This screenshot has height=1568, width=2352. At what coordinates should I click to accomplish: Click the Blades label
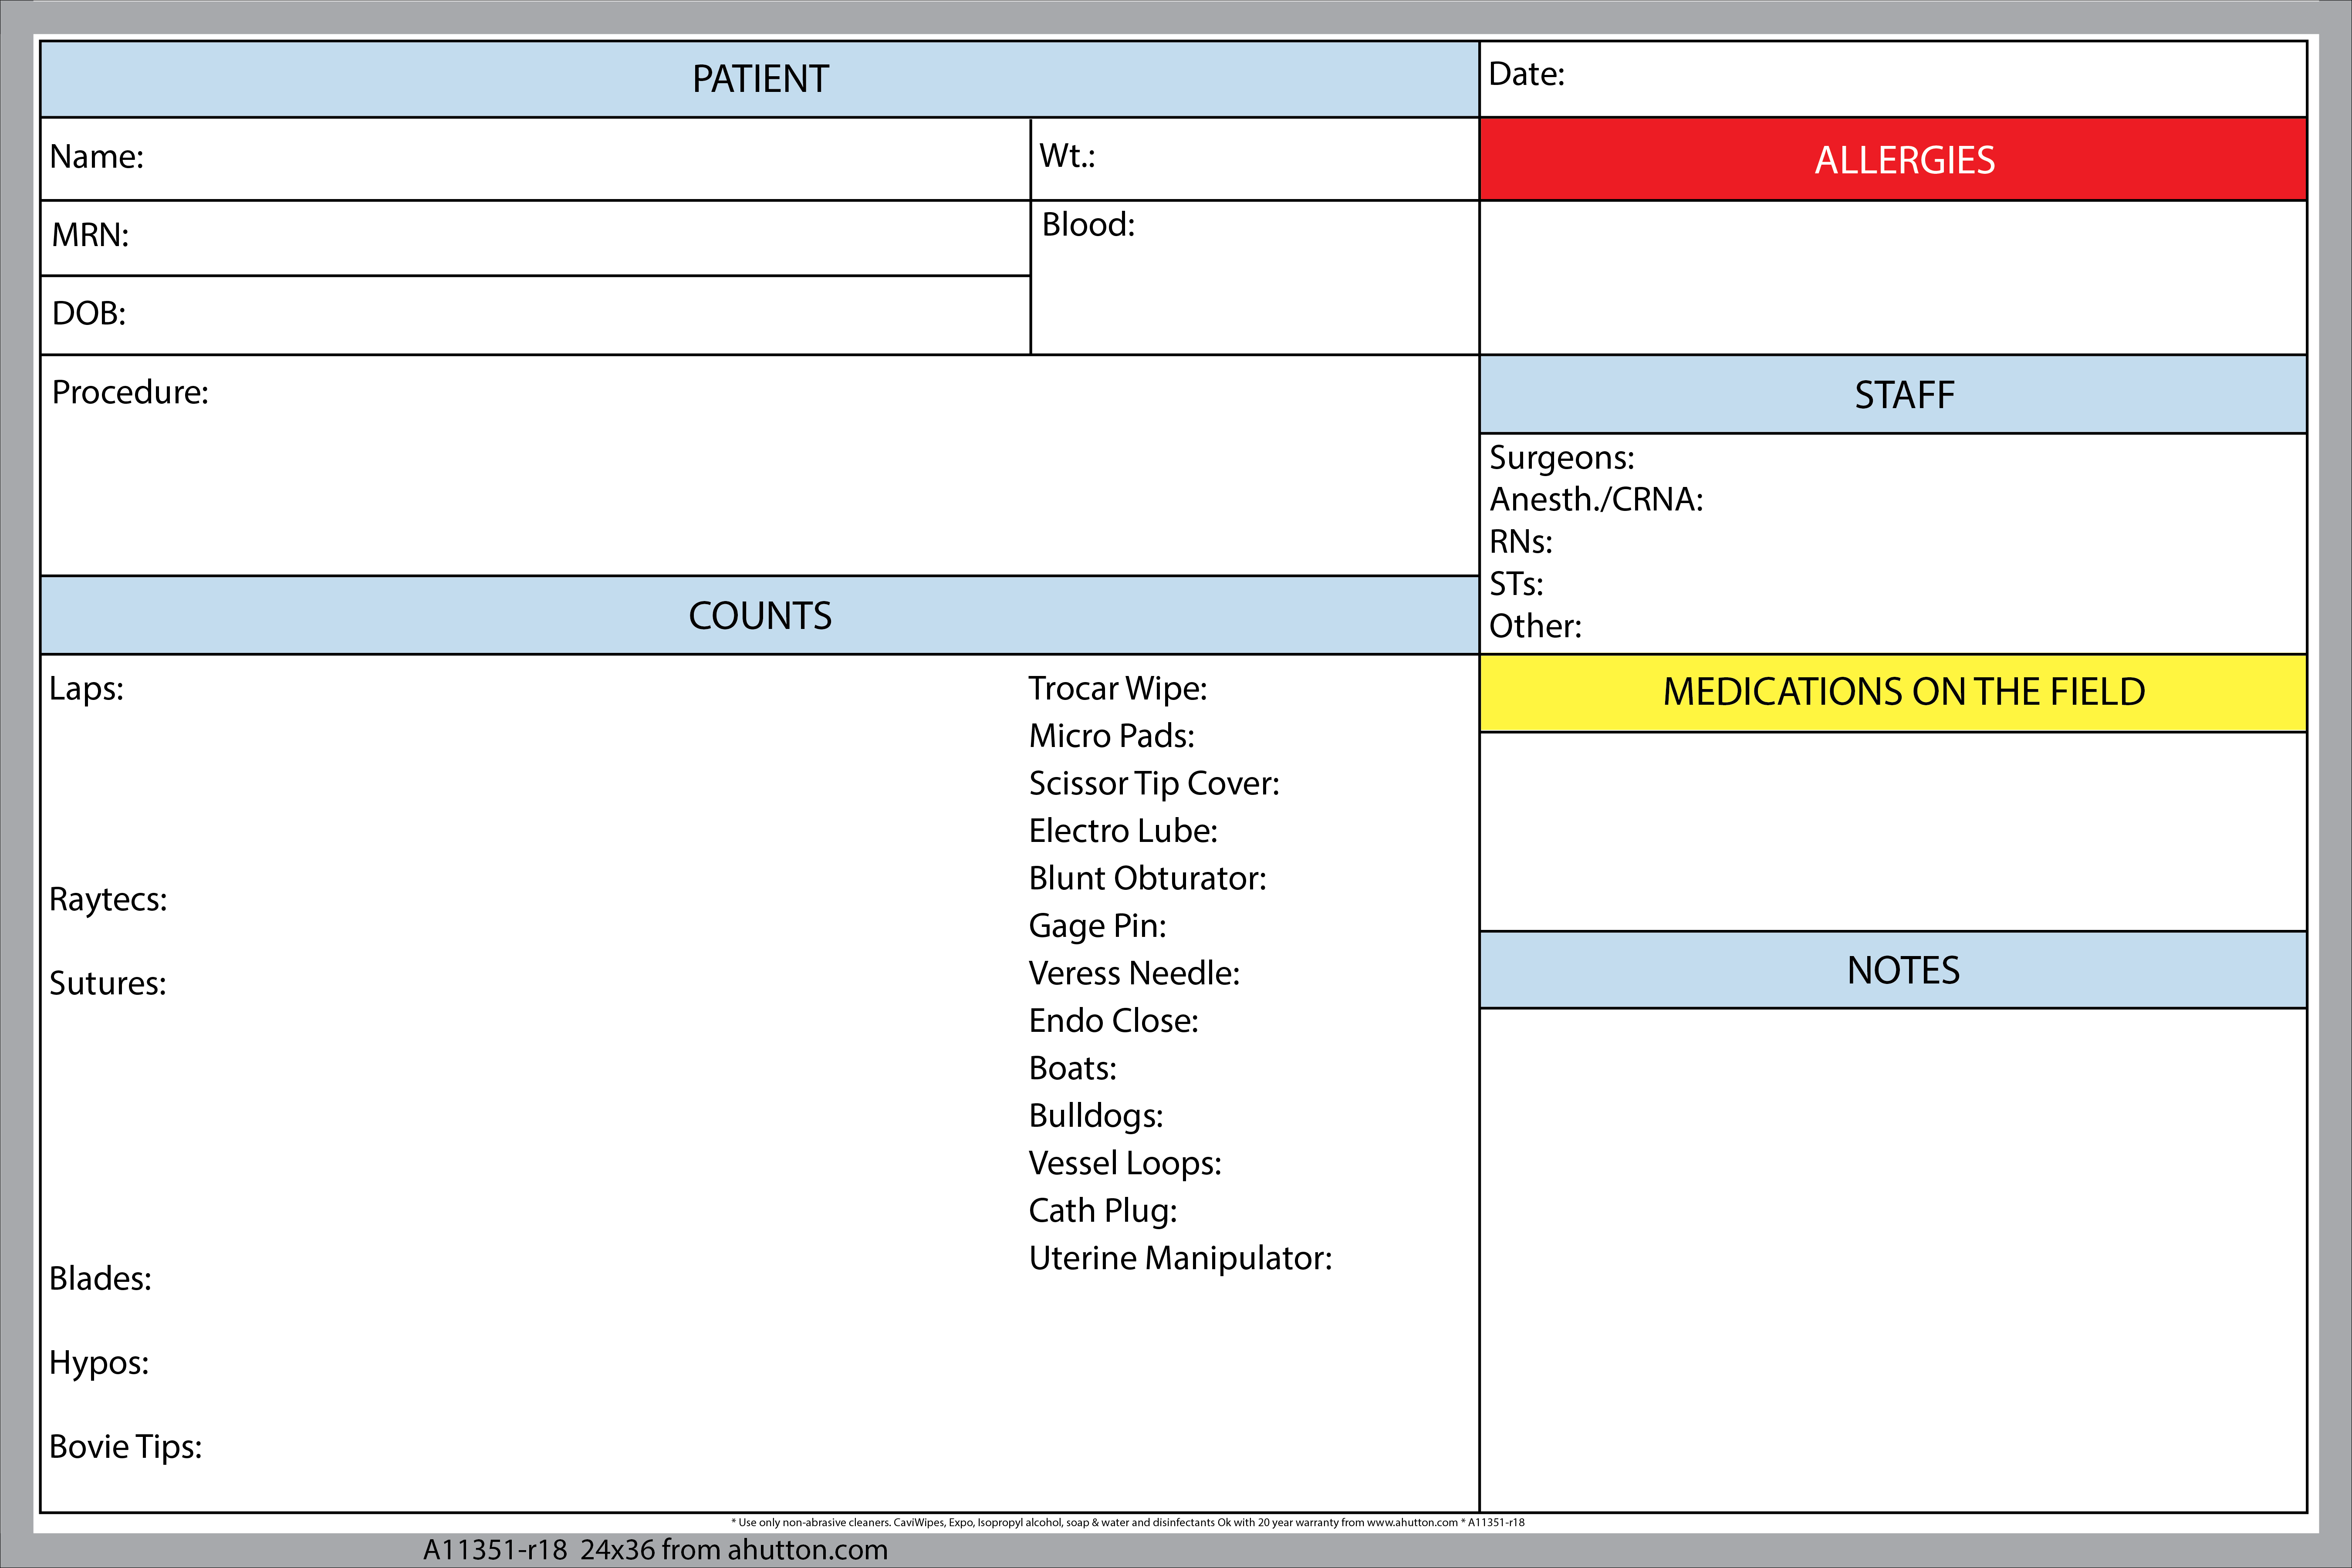100,1278
